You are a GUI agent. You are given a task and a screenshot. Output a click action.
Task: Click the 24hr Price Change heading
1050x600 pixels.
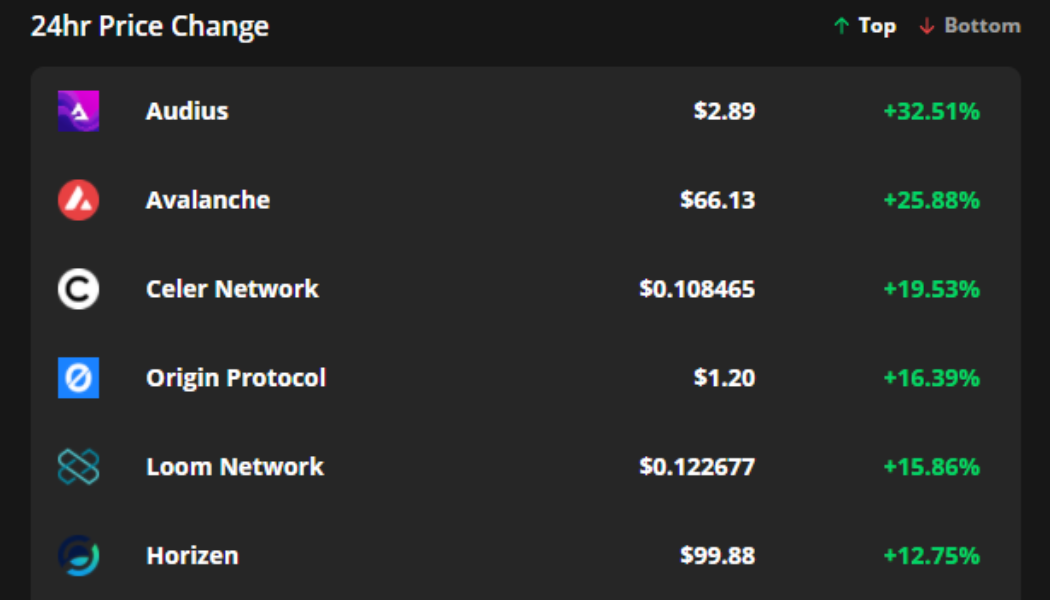click(x=151, y=26)
